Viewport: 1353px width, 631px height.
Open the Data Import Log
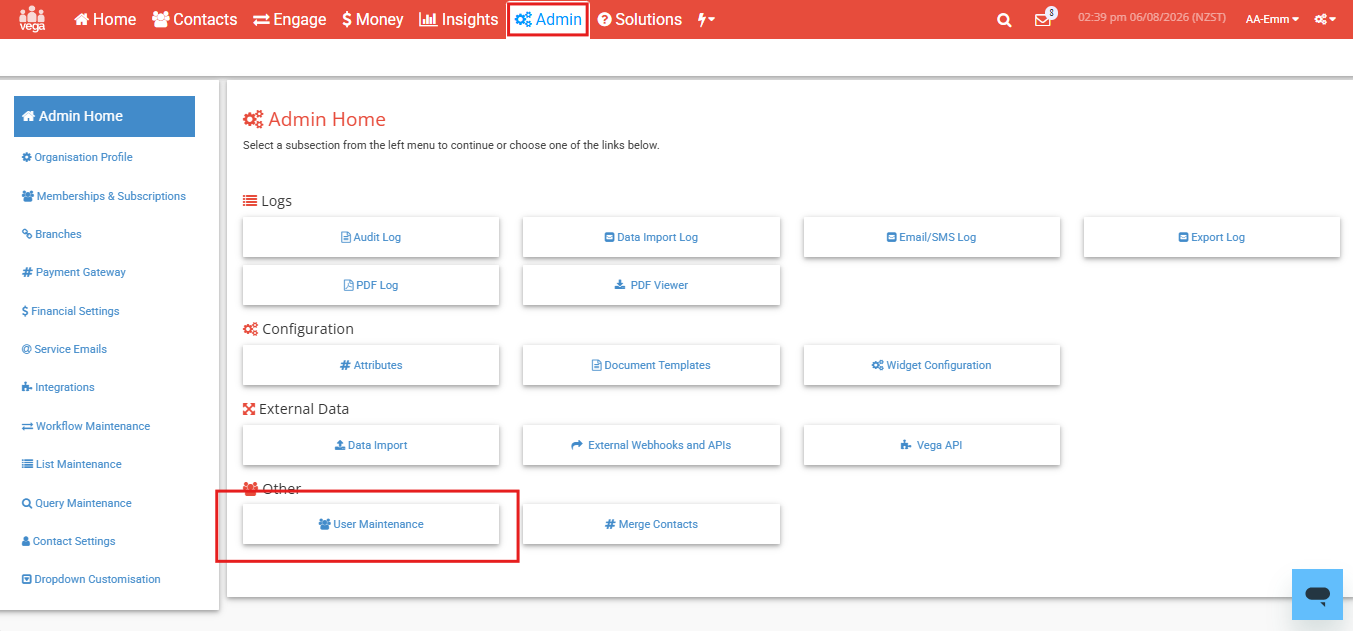click(651, 237)
